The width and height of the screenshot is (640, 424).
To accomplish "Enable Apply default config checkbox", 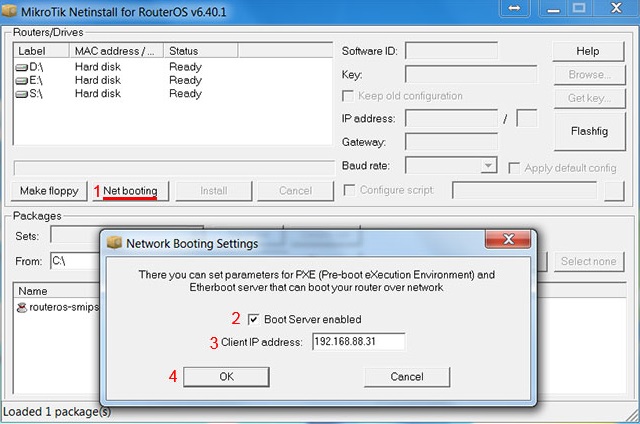I will tap(514, 168).
